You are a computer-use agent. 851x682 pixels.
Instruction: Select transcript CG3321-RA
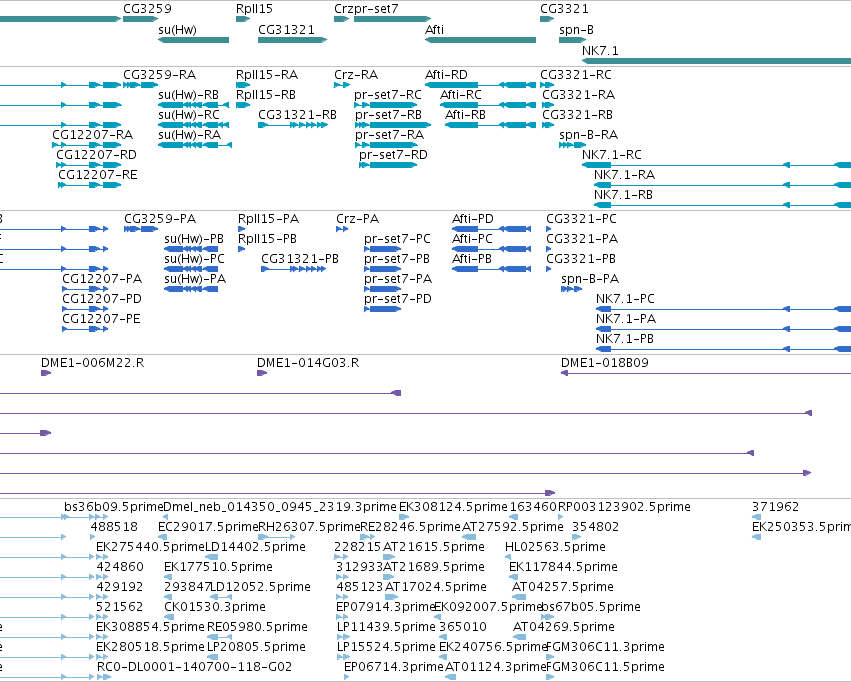(x=548, y=105)
